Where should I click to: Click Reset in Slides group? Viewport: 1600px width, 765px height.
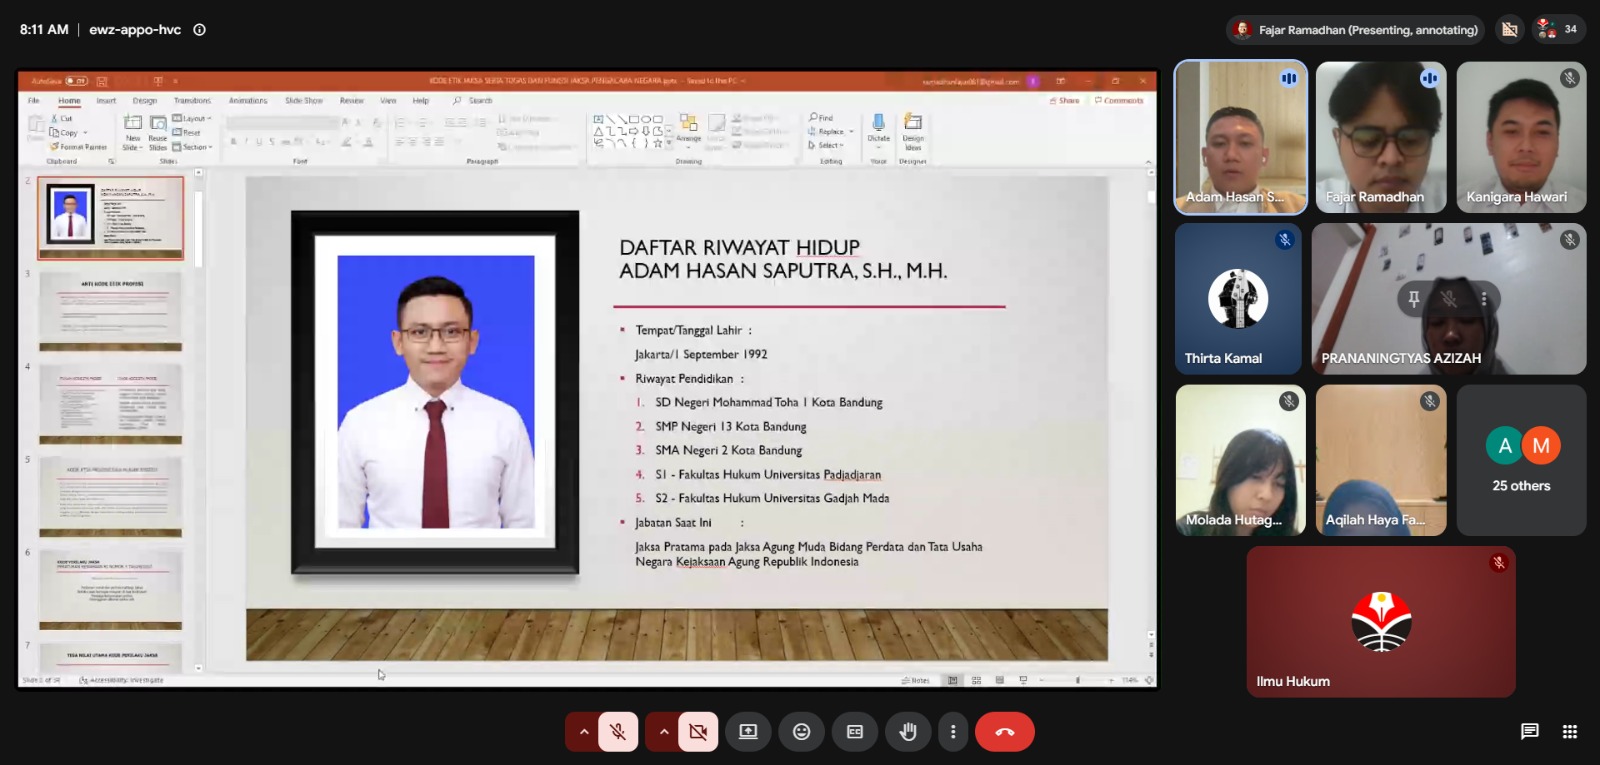pos(187,133)
